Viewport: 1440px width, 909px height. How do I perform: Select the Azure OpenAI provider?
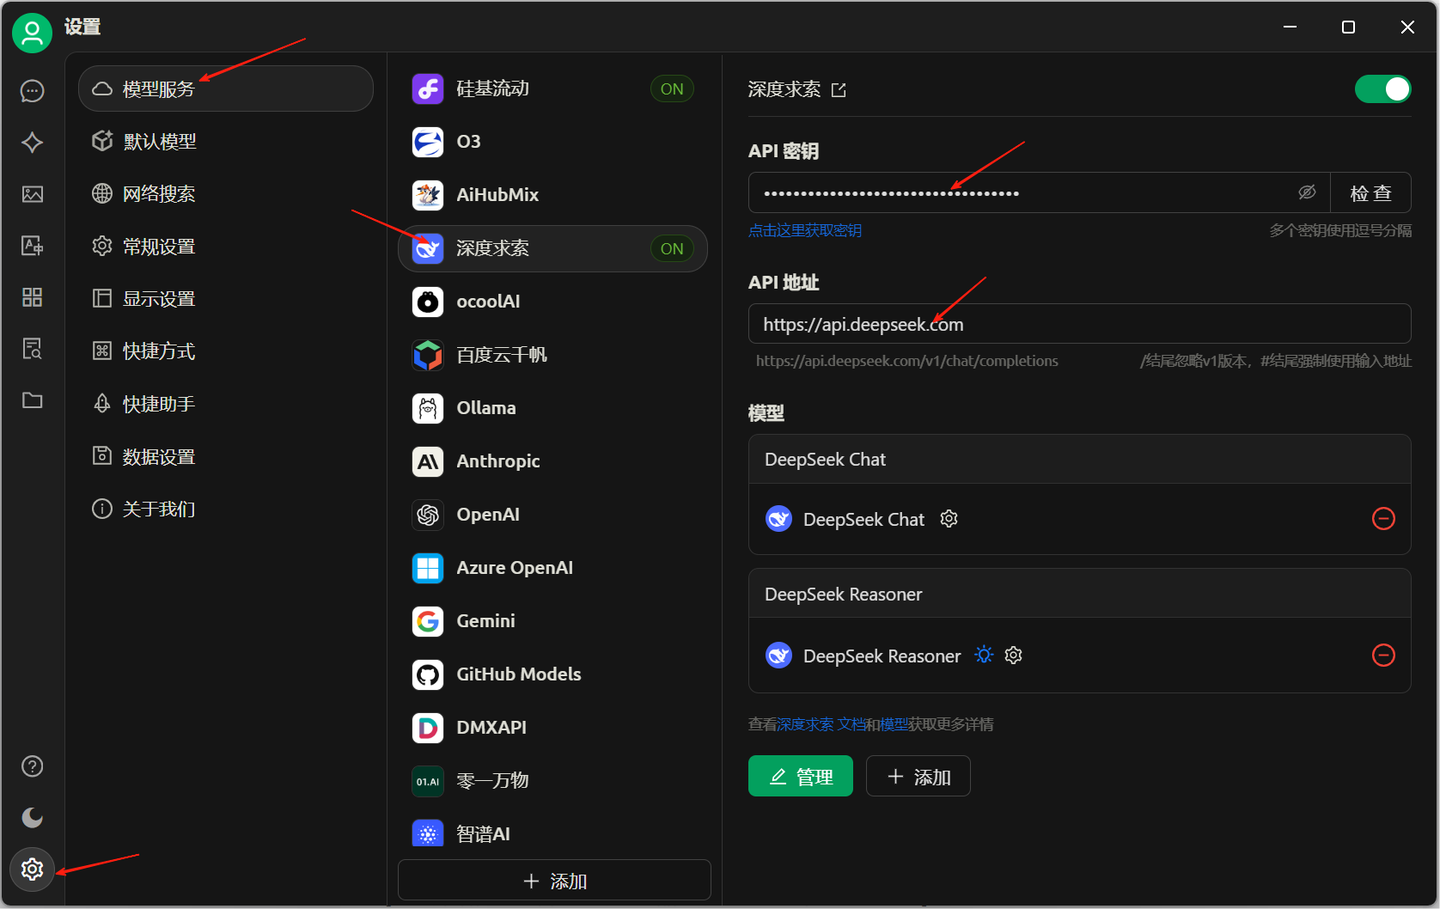(553, 568)
